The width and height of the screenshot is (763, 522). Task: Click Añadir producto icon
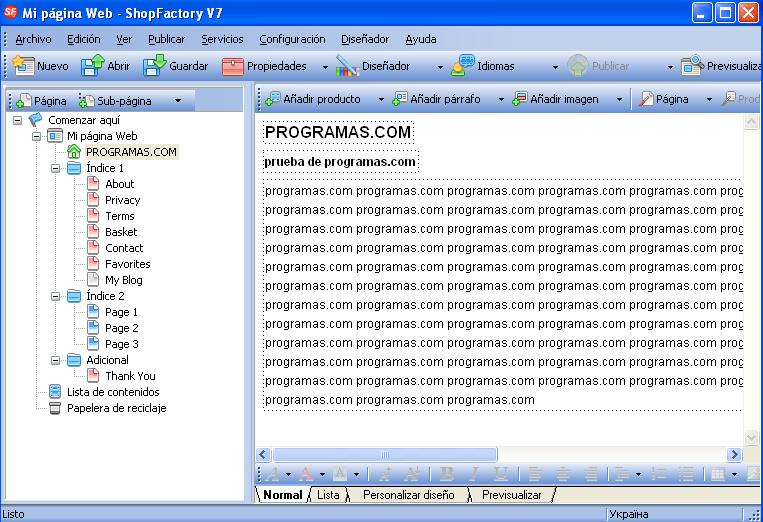click(x=272, y=99)
